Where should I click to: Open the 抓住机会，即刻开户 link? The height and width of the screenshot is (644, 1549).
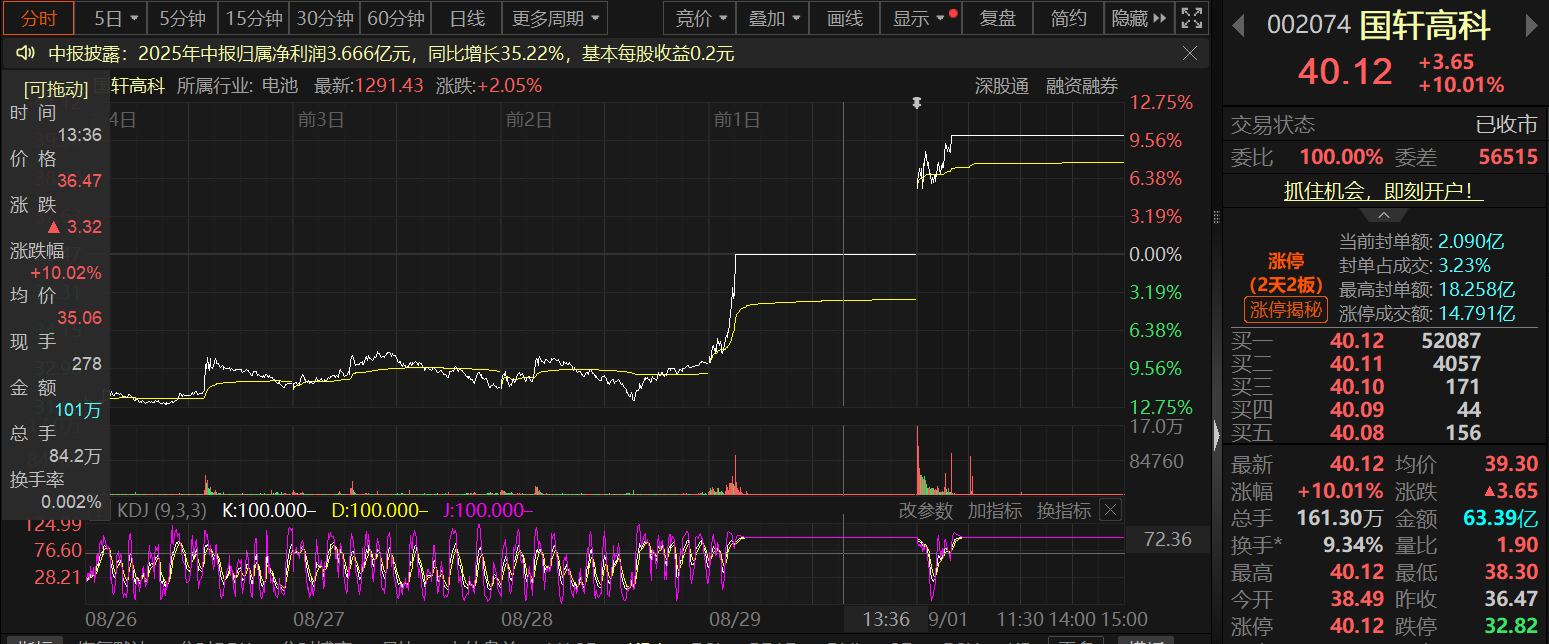(1383, 191)
